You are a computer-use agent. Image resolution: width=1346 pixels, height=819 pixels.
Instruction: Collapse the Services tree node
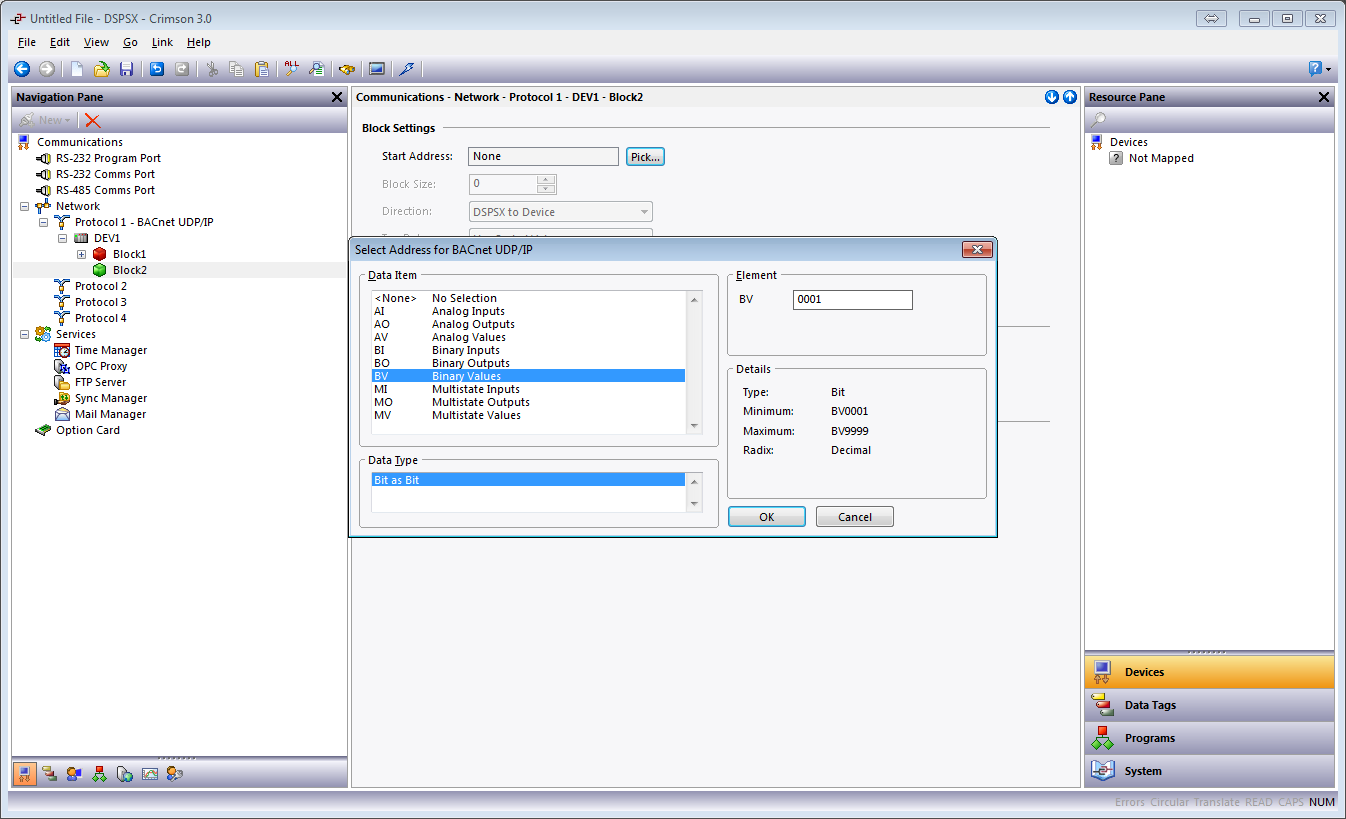pyautogui.click(x=24, y=334)
